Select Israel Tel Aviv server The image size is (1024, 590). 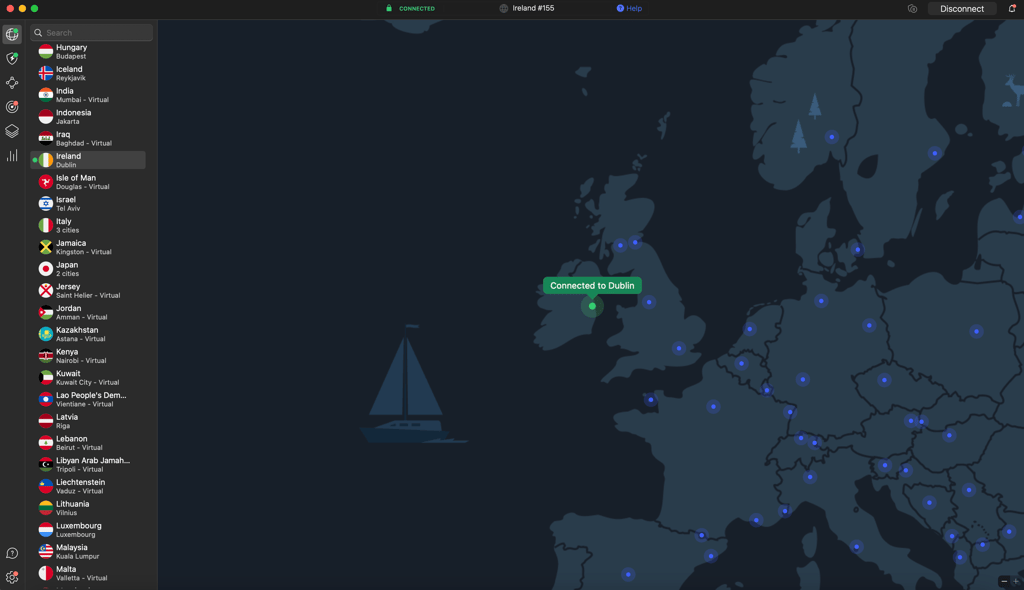click(88, 203)
